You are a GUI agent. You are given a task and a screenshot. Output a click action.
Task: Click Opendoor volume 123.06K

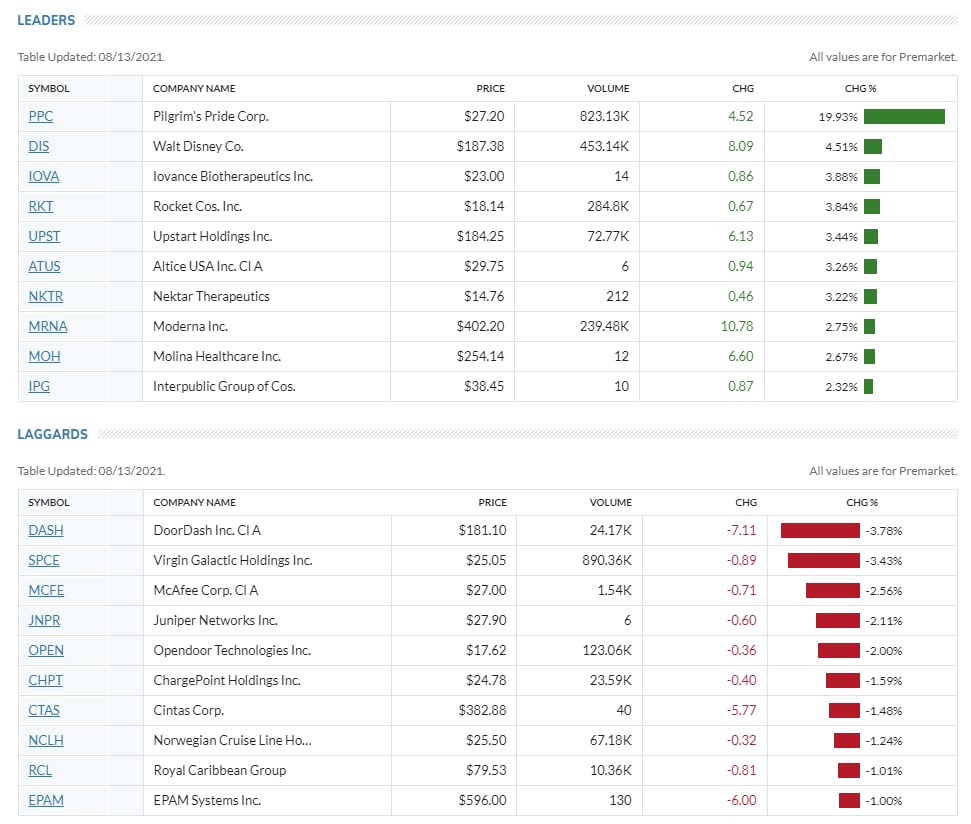607,651
